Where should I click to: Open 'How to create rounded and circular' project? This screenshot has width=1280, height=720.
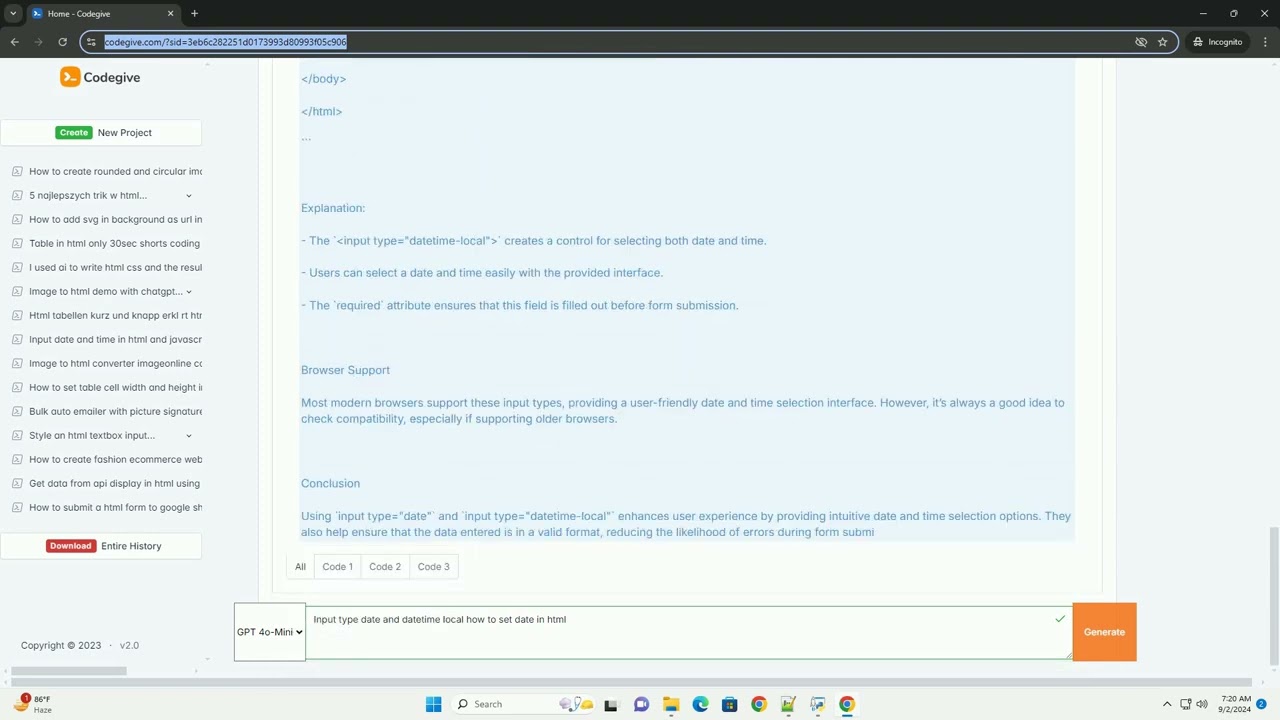115,171
